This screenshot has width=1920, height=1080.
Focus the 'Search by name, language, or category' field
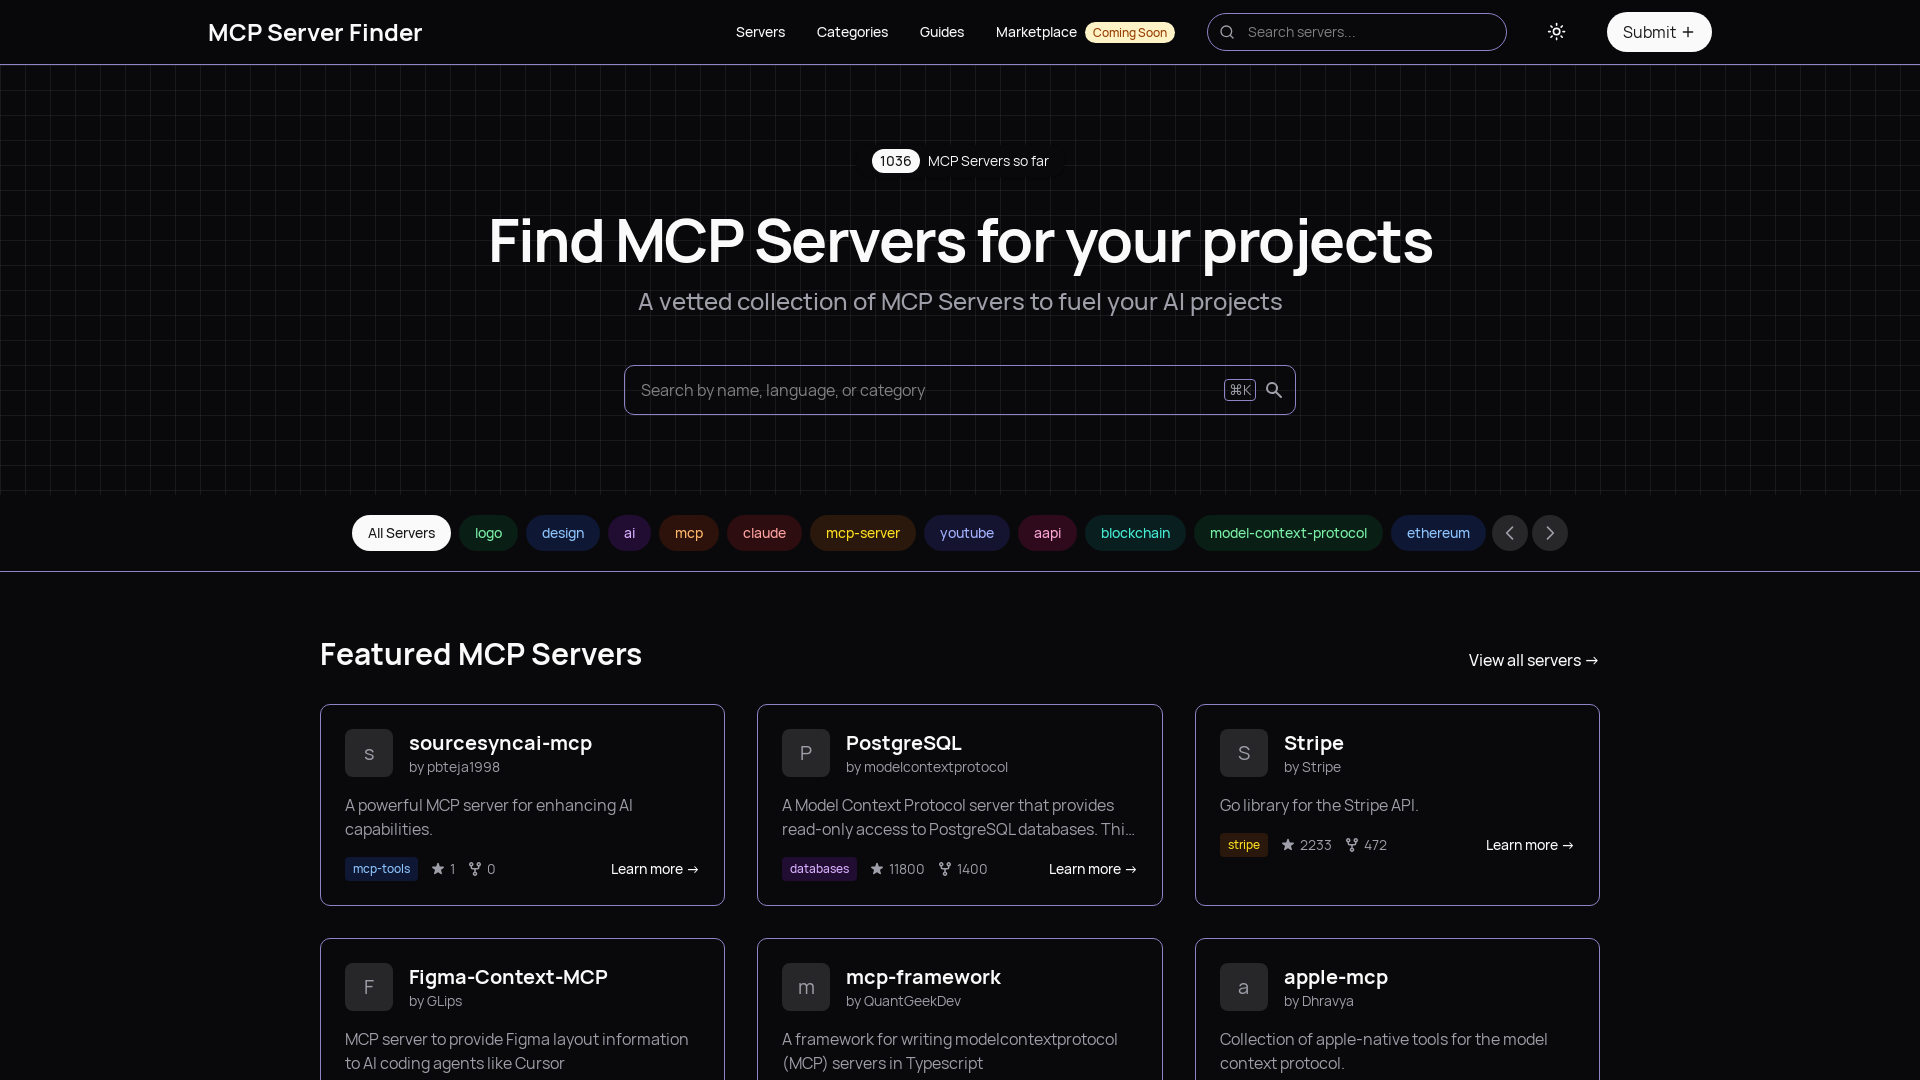point(960,390)
